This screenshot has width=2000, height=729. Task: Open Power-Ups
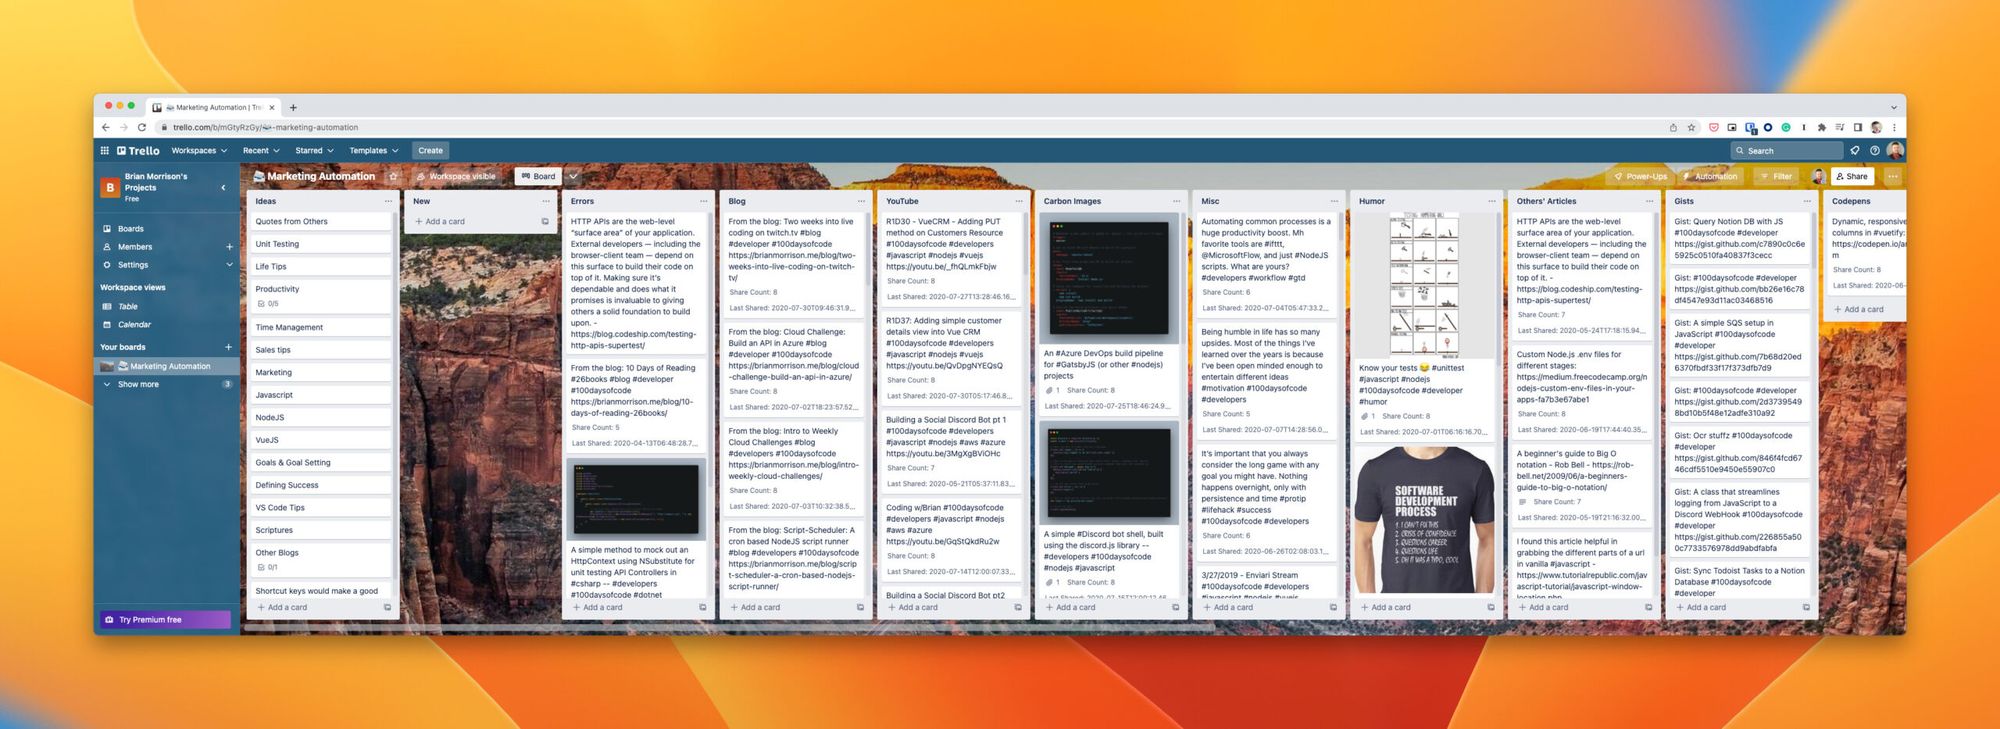click(x=1640, y=176)
